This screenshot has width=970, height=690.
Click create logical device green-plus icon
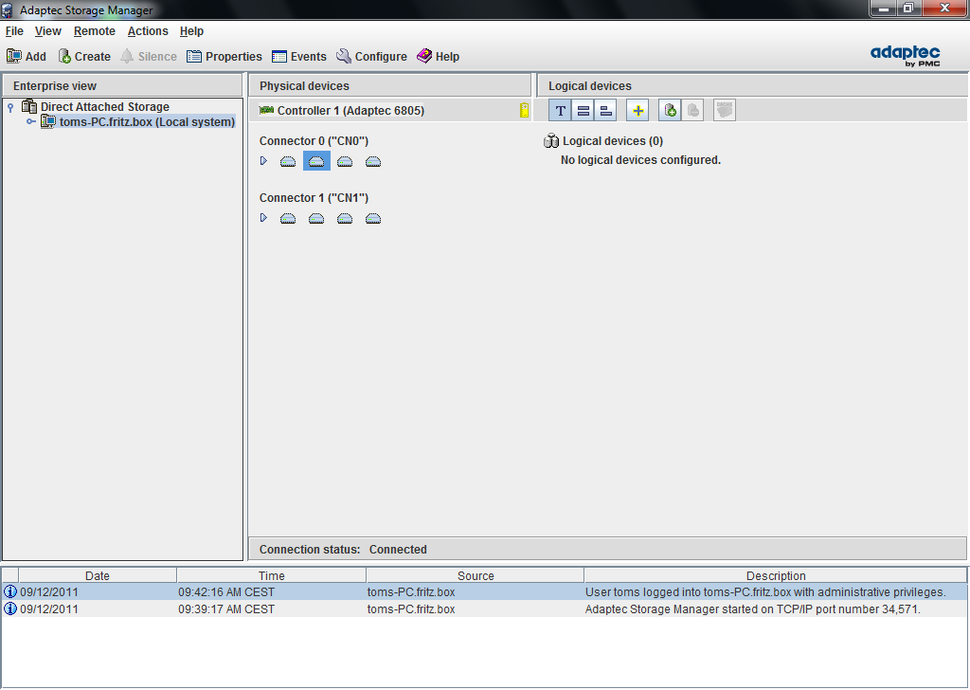pos(669,111)
